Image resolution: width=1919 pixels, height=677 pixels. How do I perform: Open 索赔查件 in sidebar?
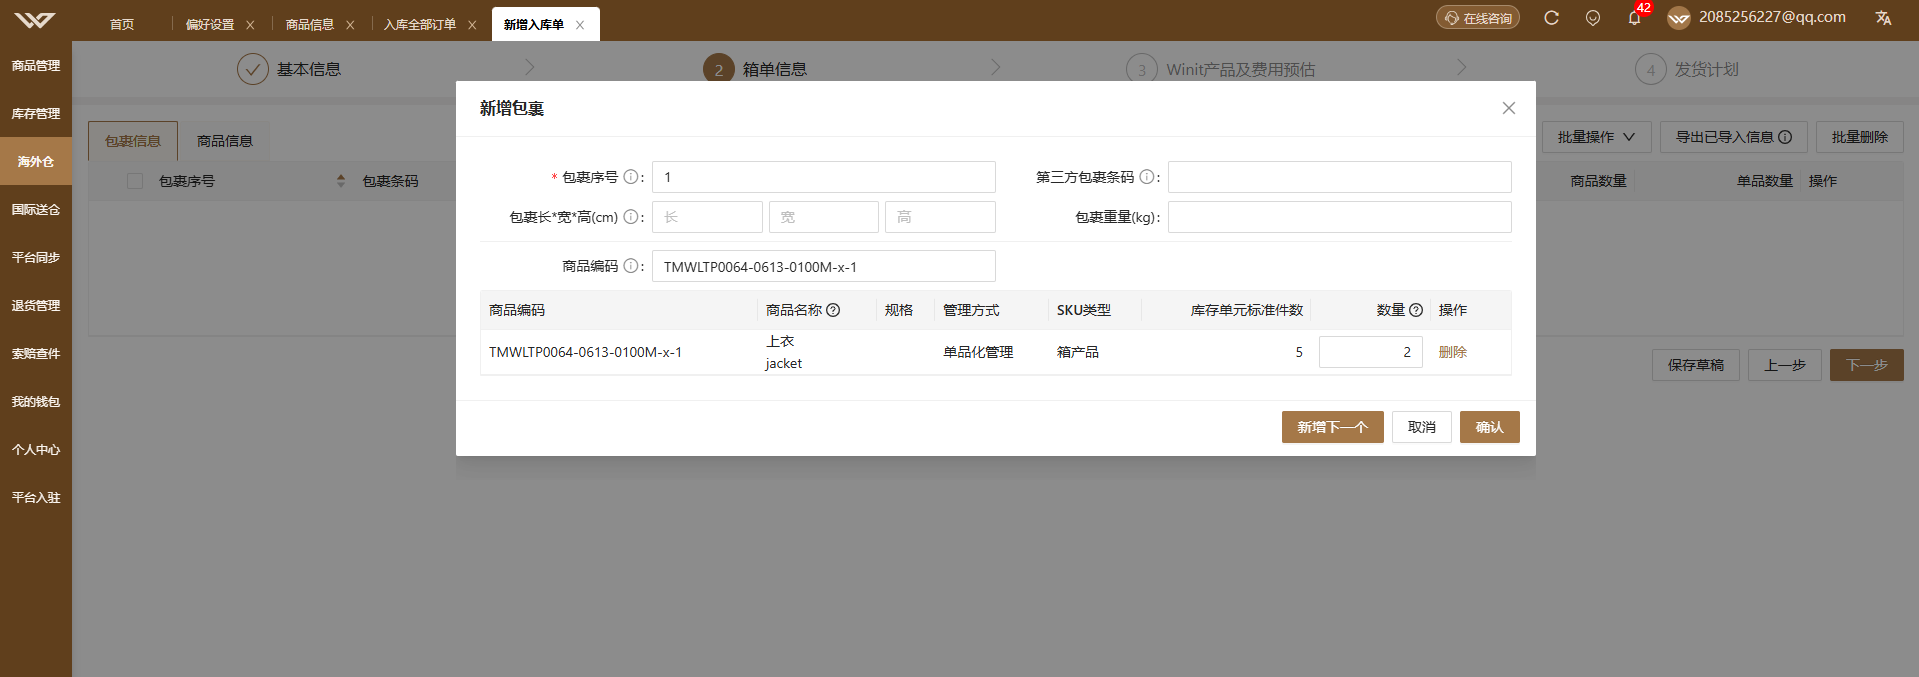[36, 353]
